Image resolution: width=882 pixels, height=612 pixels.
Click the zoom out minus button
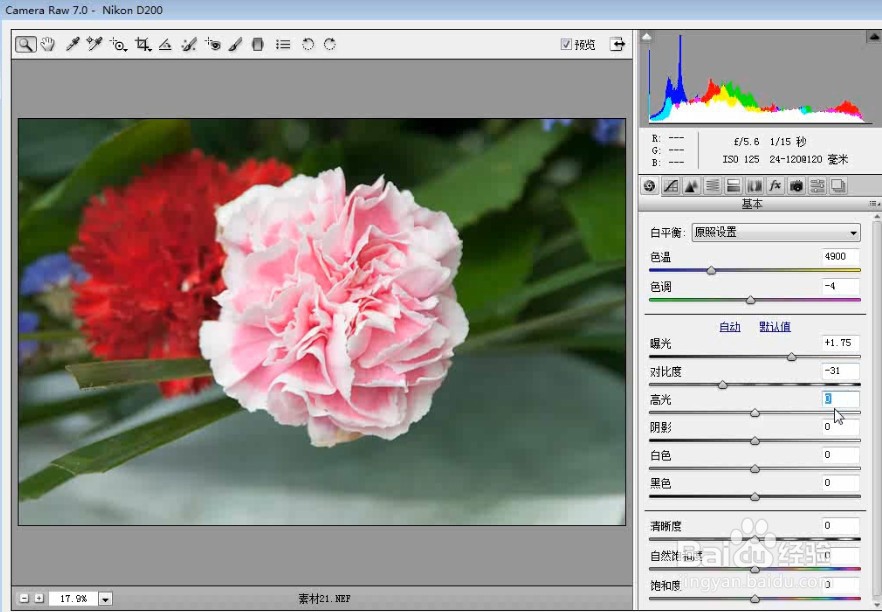click(x=24, y=598)
